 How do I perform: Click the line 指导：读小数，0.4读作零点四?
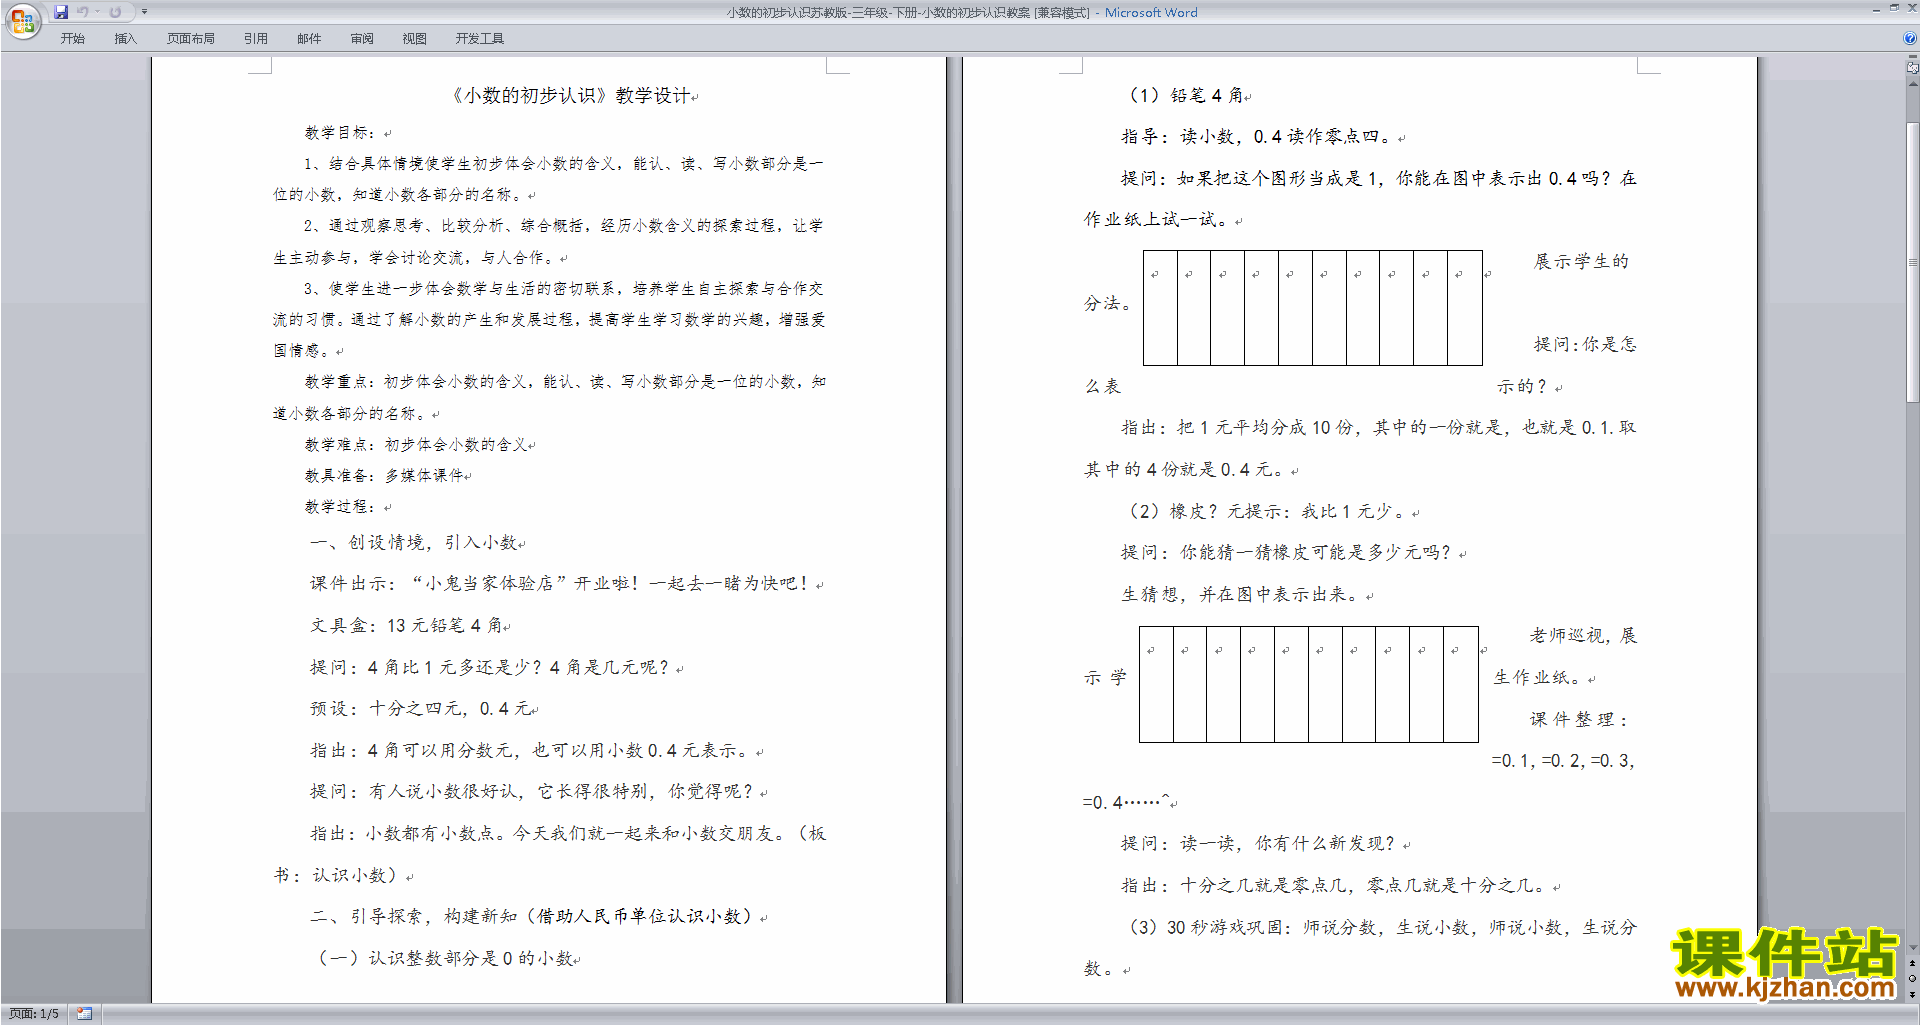pyautogui.click(x=1257, y=137)
